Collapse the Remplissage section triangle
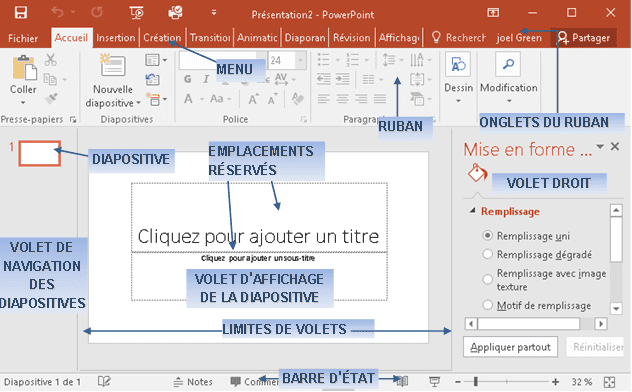Screen dimensions: 632x392 [472, 211]
